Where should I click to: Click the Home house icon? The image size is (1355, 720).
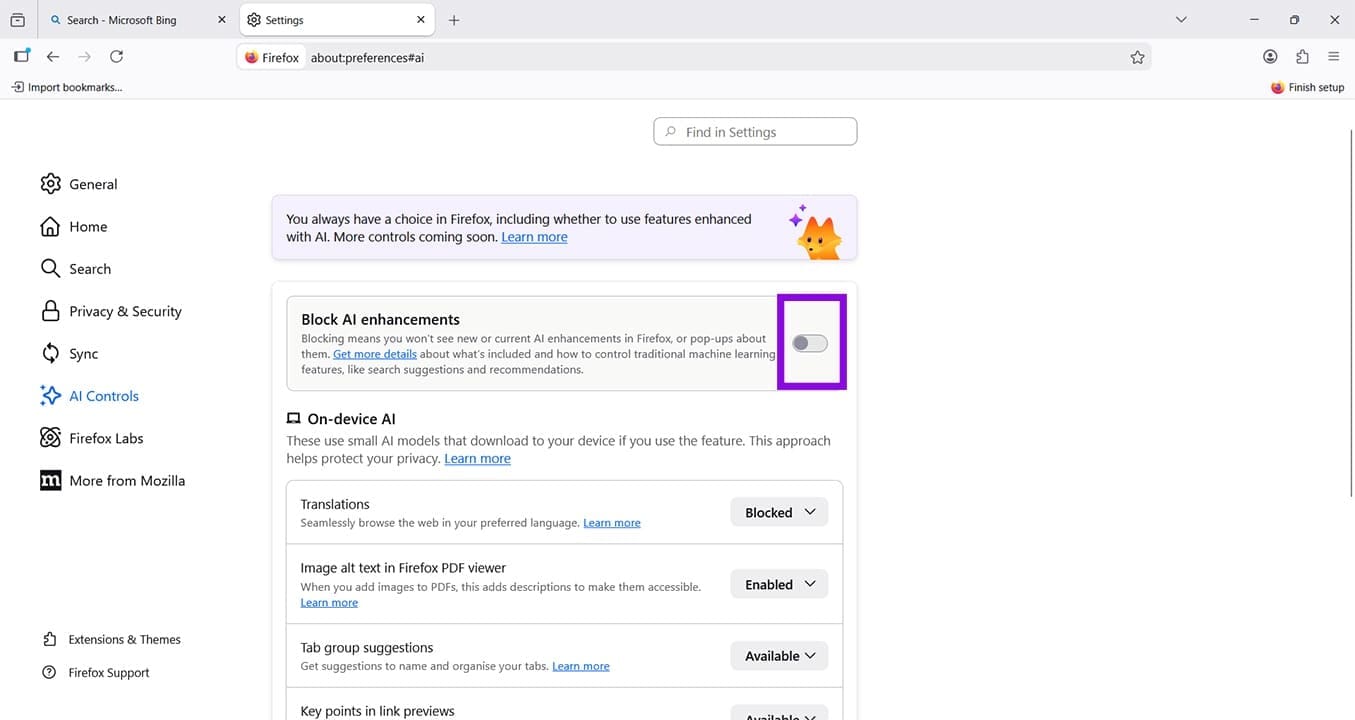pyautogui.click(x=50, y=227)
